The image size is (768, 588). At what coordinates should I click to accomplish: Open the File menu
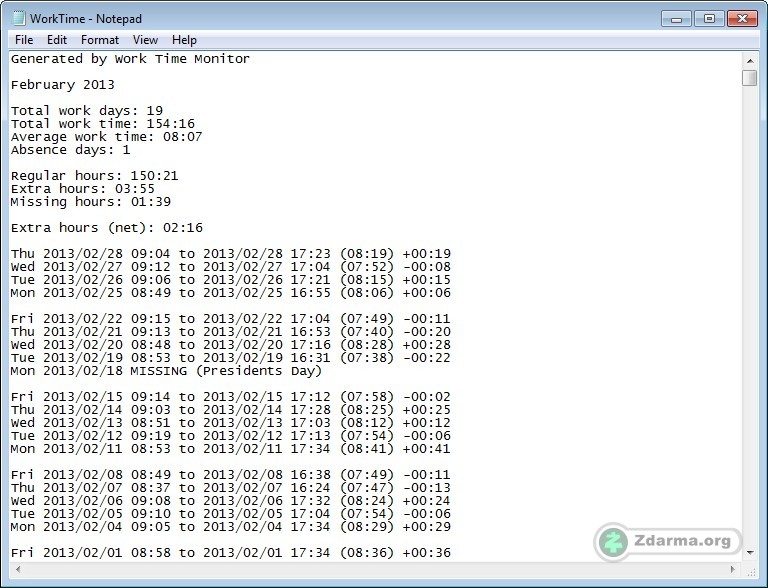click(24, 40)
